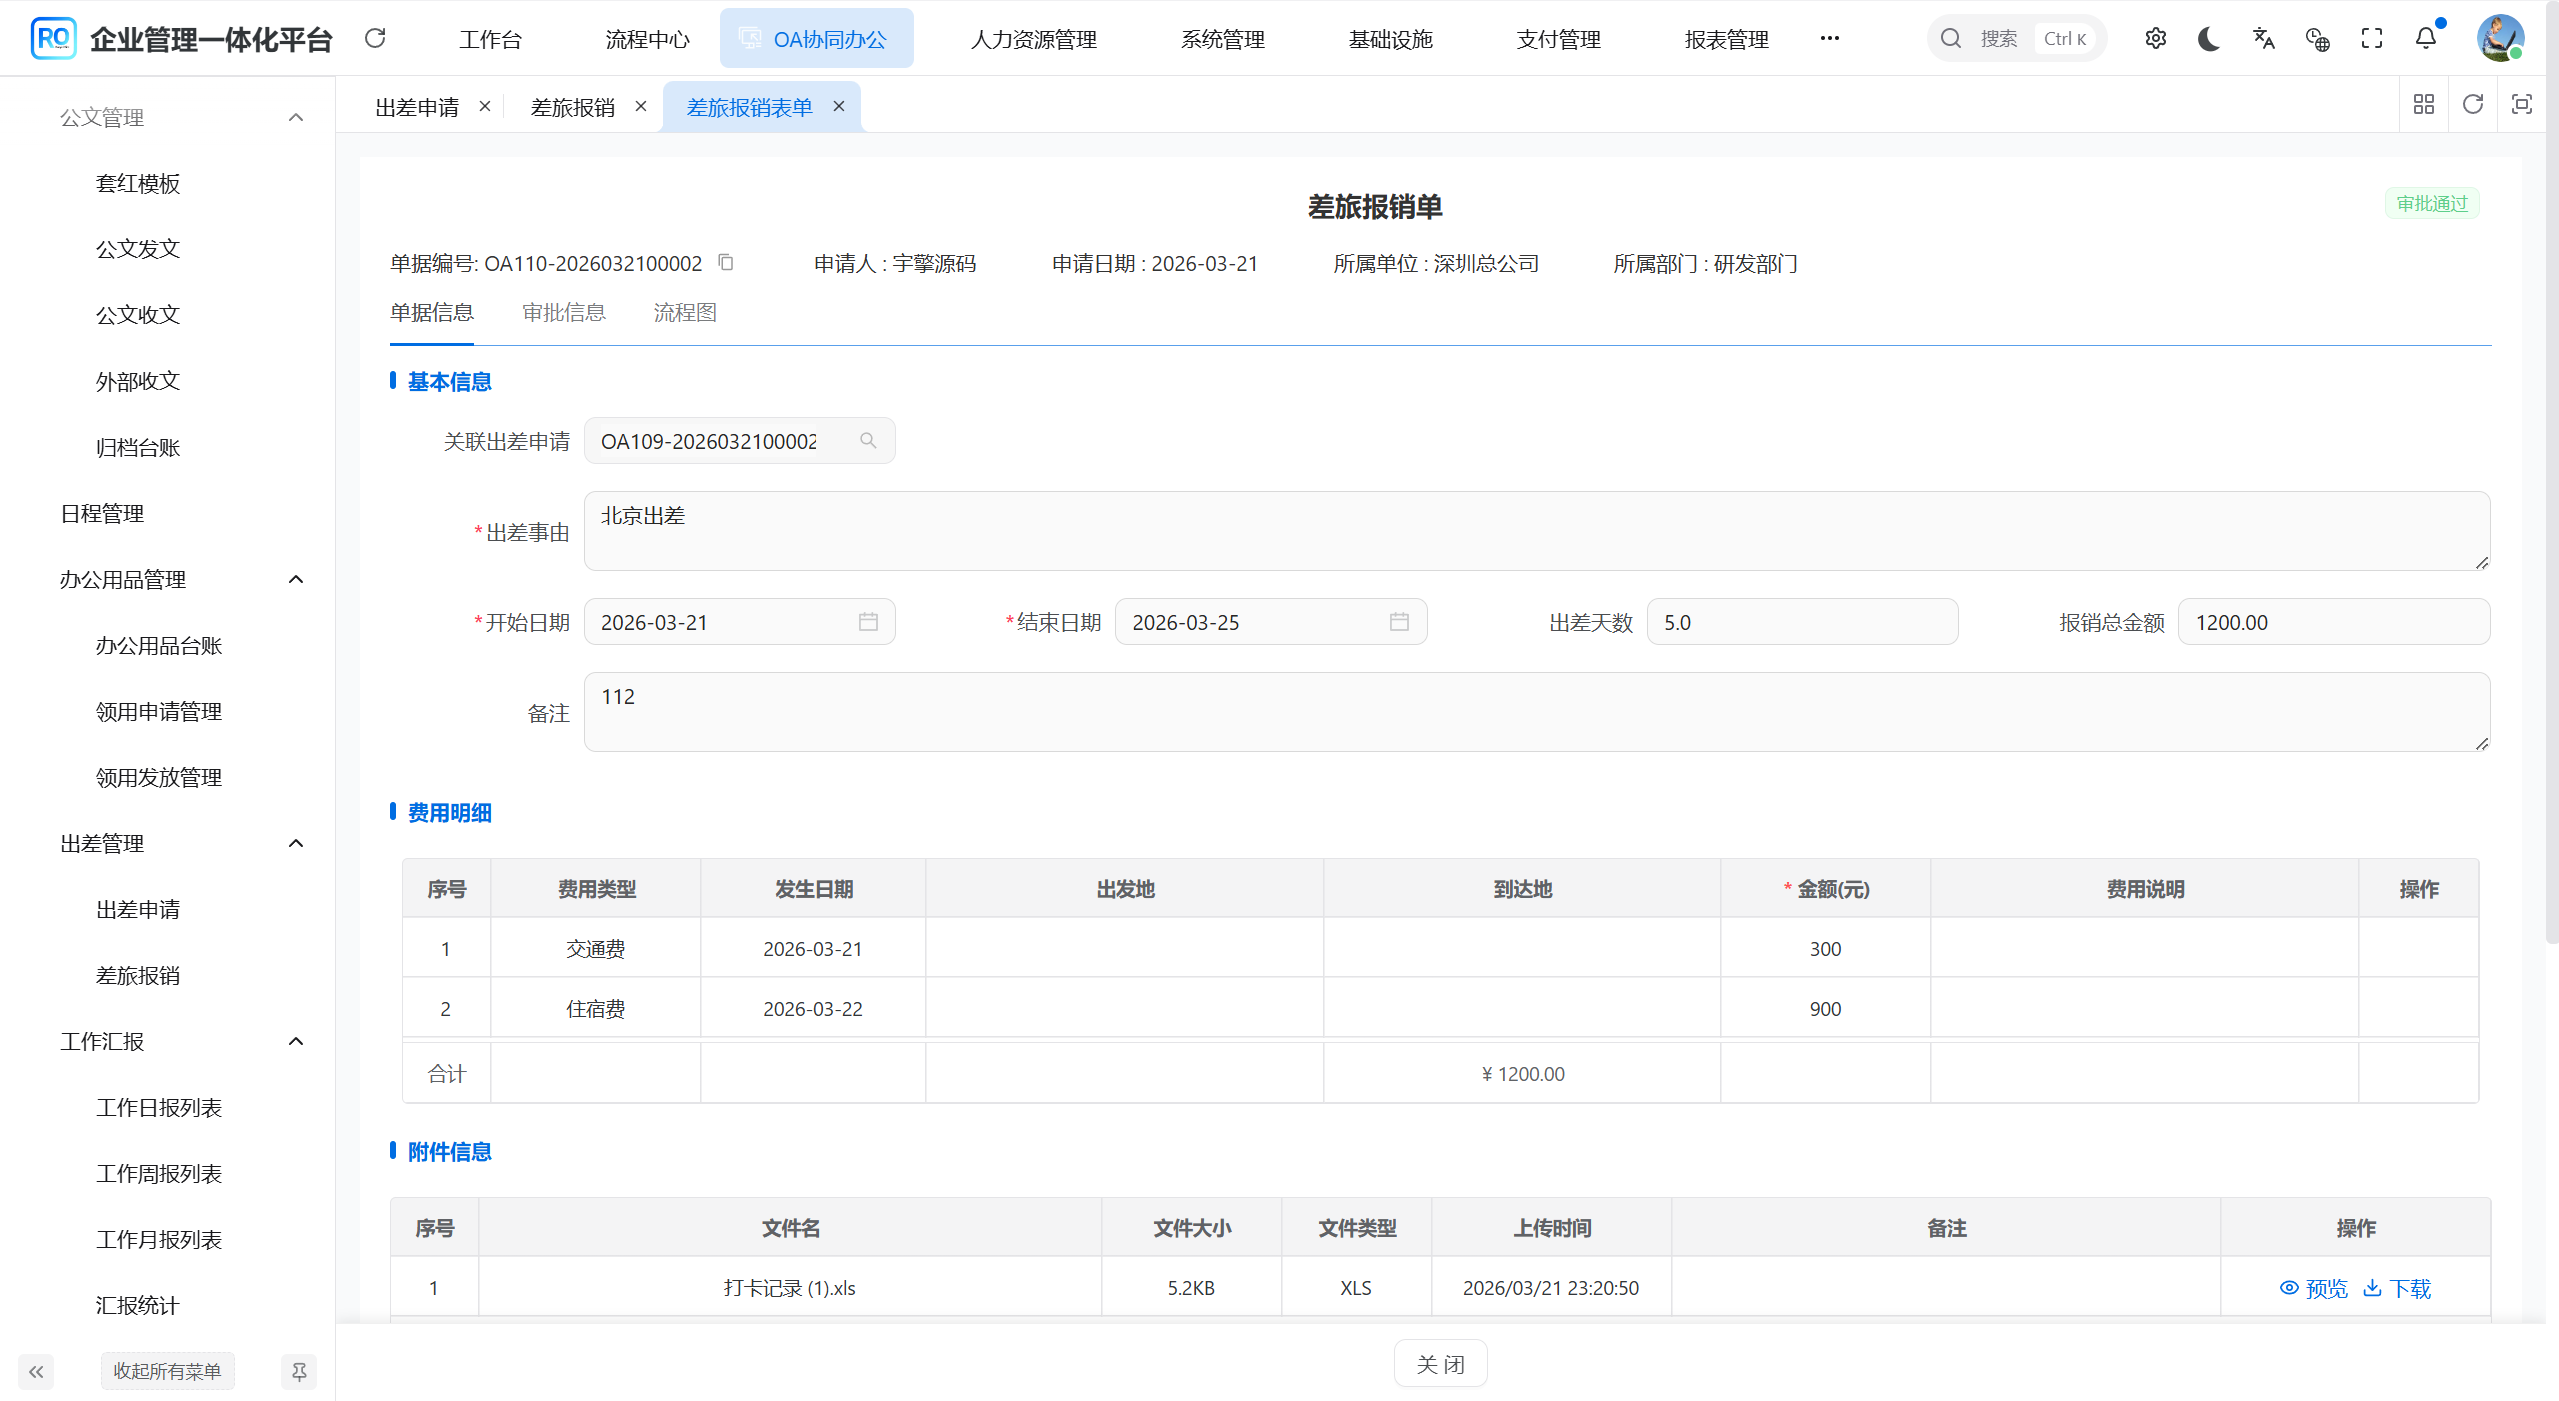Click the refresh icon beside platform title
Image resolution: width=2559 pixels, height=1401 pixels.
[375, 38]
